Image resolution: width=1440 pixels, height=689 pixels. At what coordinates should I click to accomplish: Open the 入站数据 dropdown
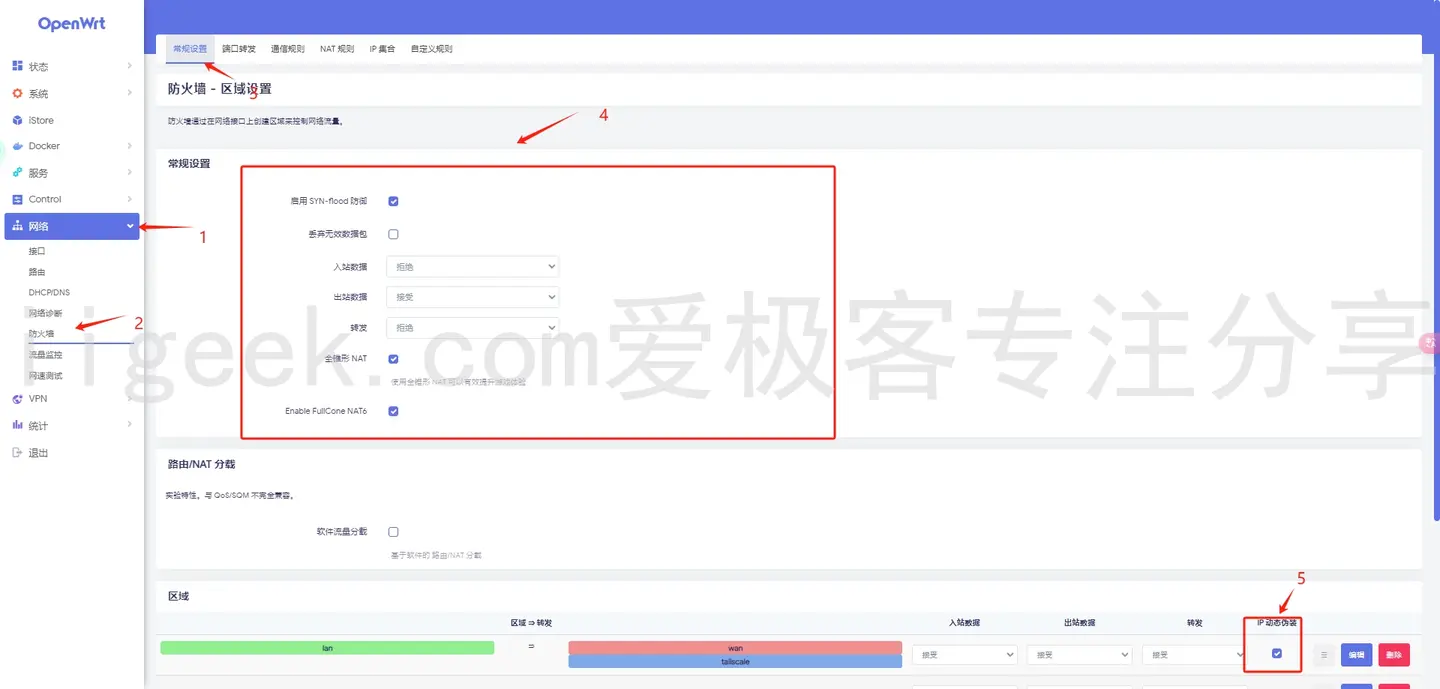click(x=472, y=266)
